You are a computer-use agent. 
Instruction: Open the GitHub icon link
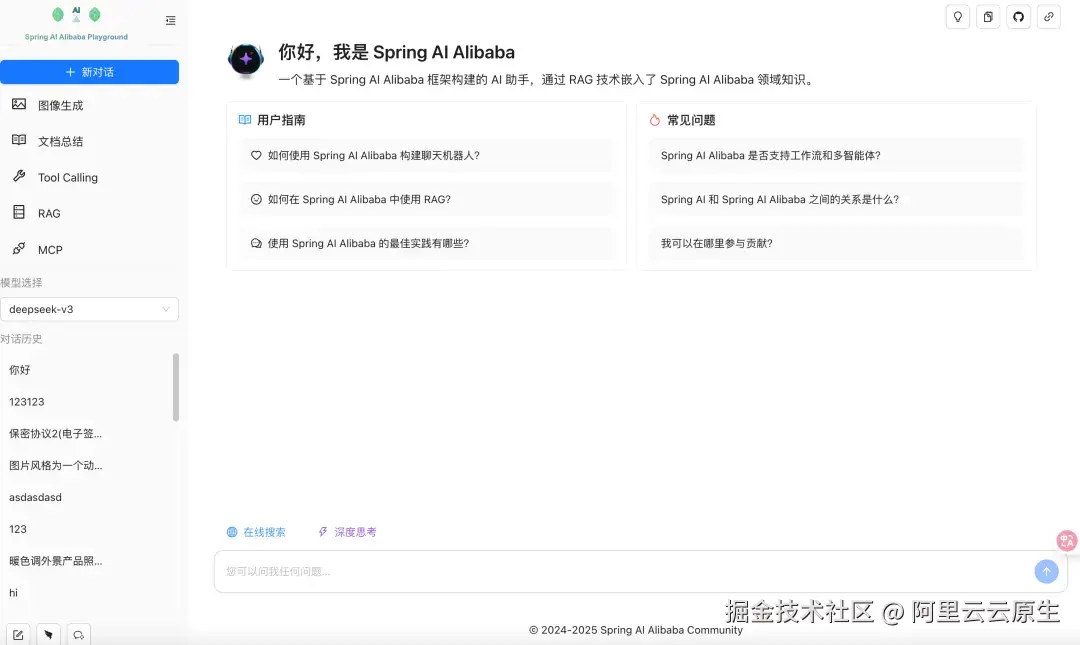pos(1018,17)
